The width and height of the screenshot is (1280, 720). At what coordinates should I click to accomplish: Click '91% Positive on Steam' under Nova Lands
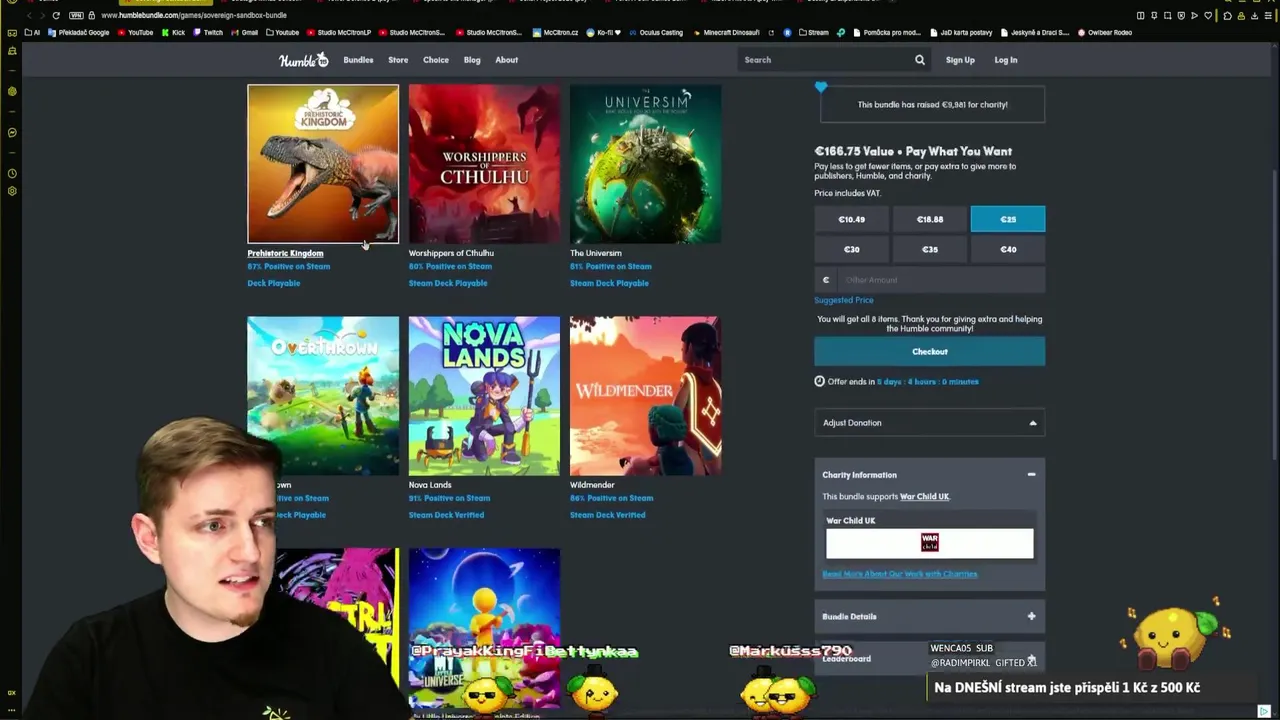[449, 498]
